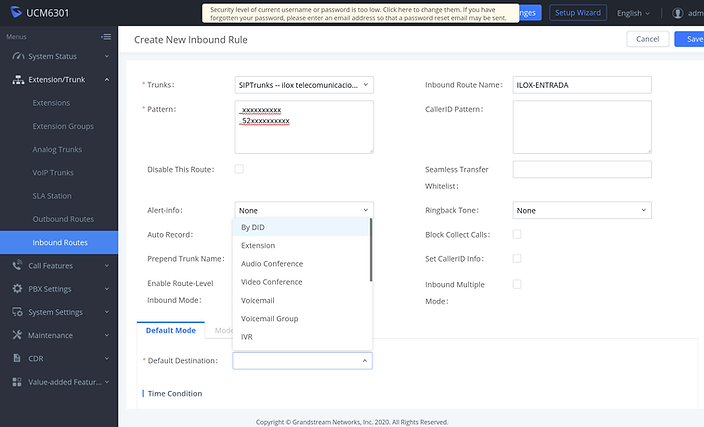
Task: Open the English language selector
Action: coord(633,13)
